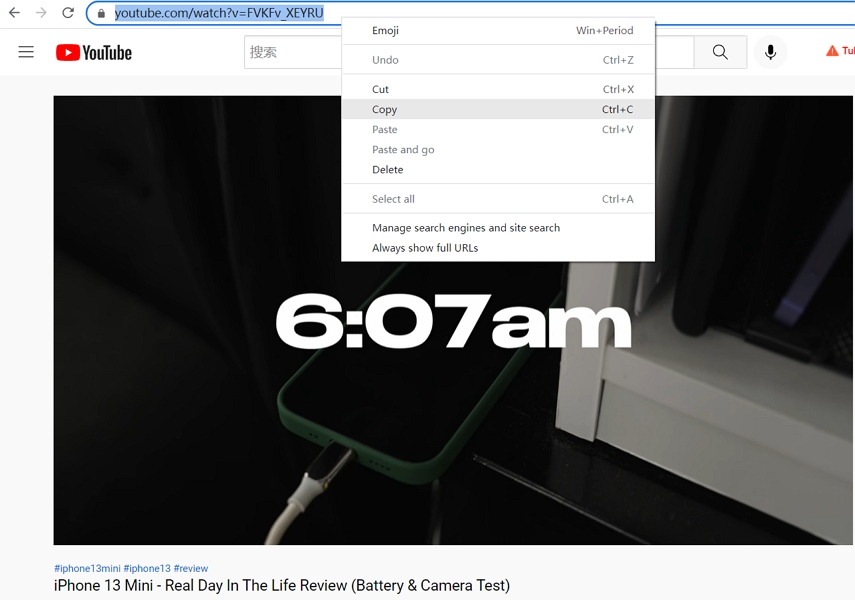Viewport: 855px width, 600px height.
Task: Click the highlighted URL in address bar
Action: (x=219, y=13)
